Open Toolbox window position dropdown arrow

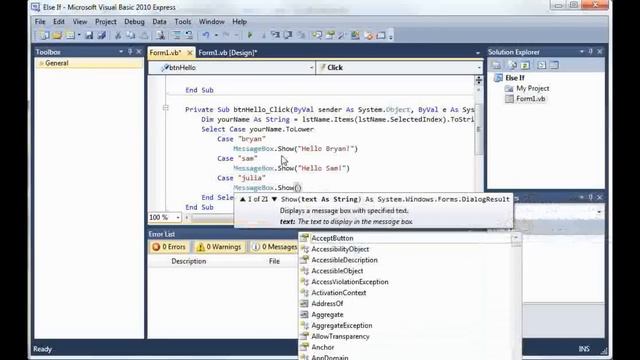[x=121, y=52]
